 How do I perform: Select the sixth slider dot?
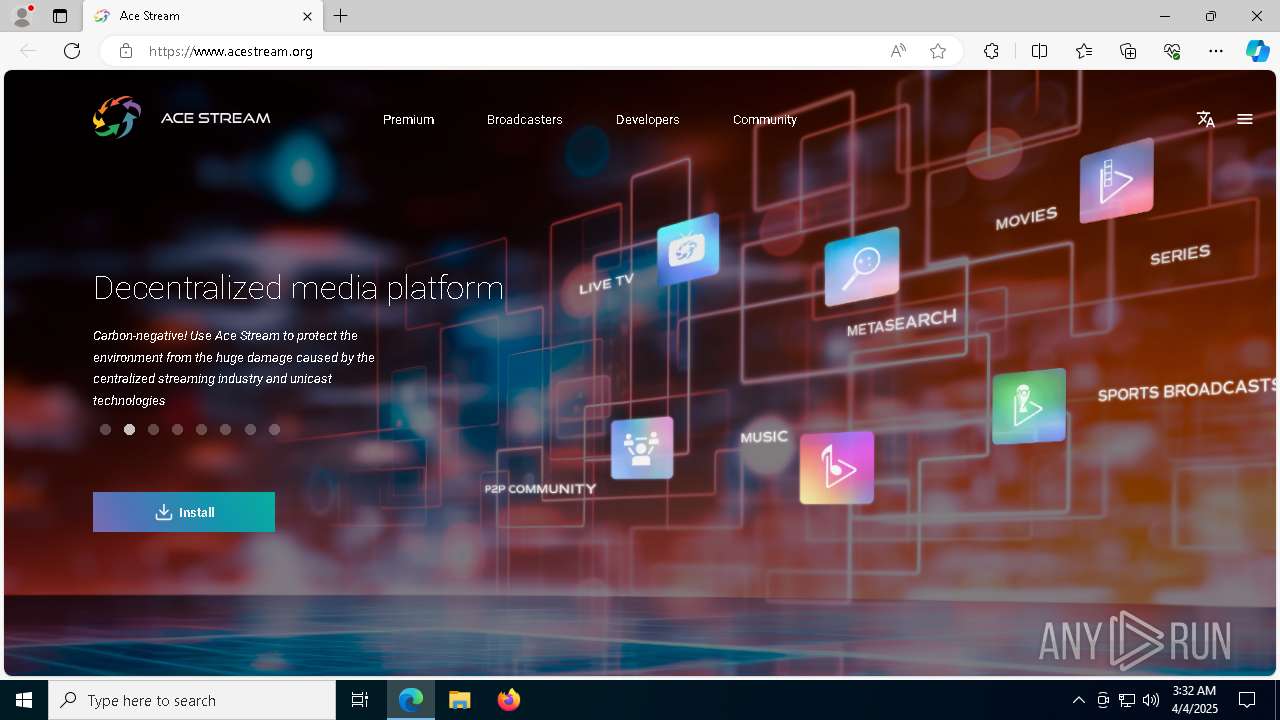(x=225, y=429)
